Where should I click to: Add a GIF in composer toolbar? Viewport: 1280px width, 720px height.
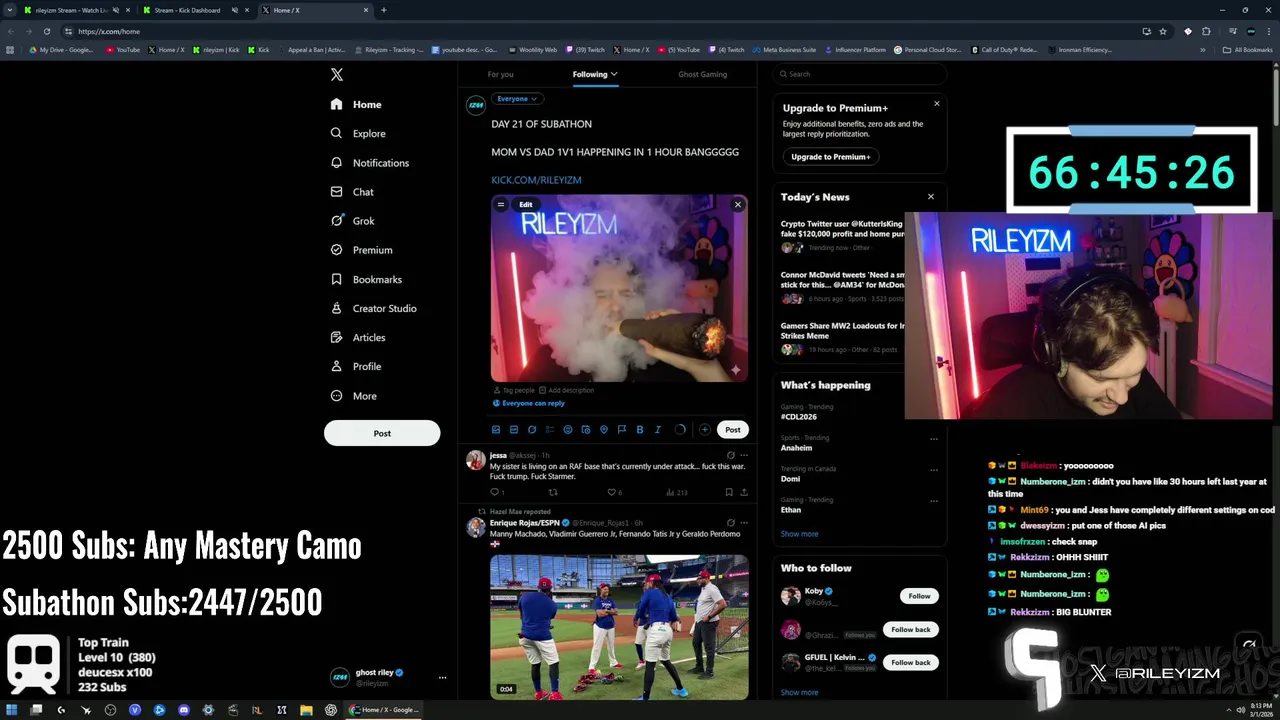(x=514, y=430)
